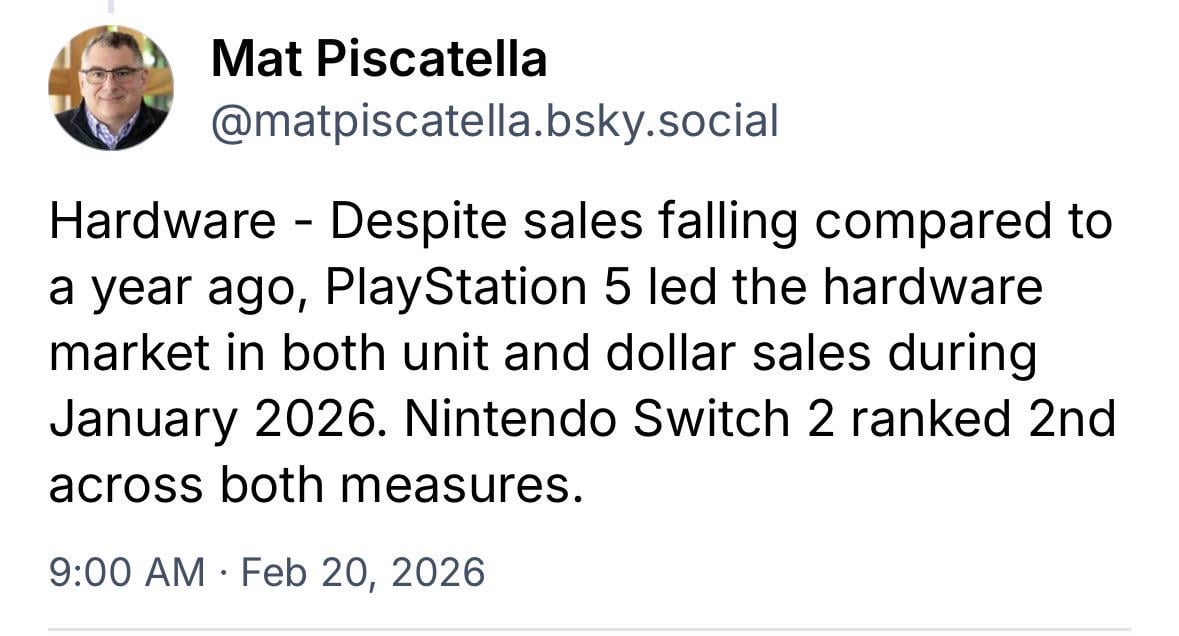The image size is (1179, 636).
Task: Click the 9:00 AM time text
Action: [127, 573]
